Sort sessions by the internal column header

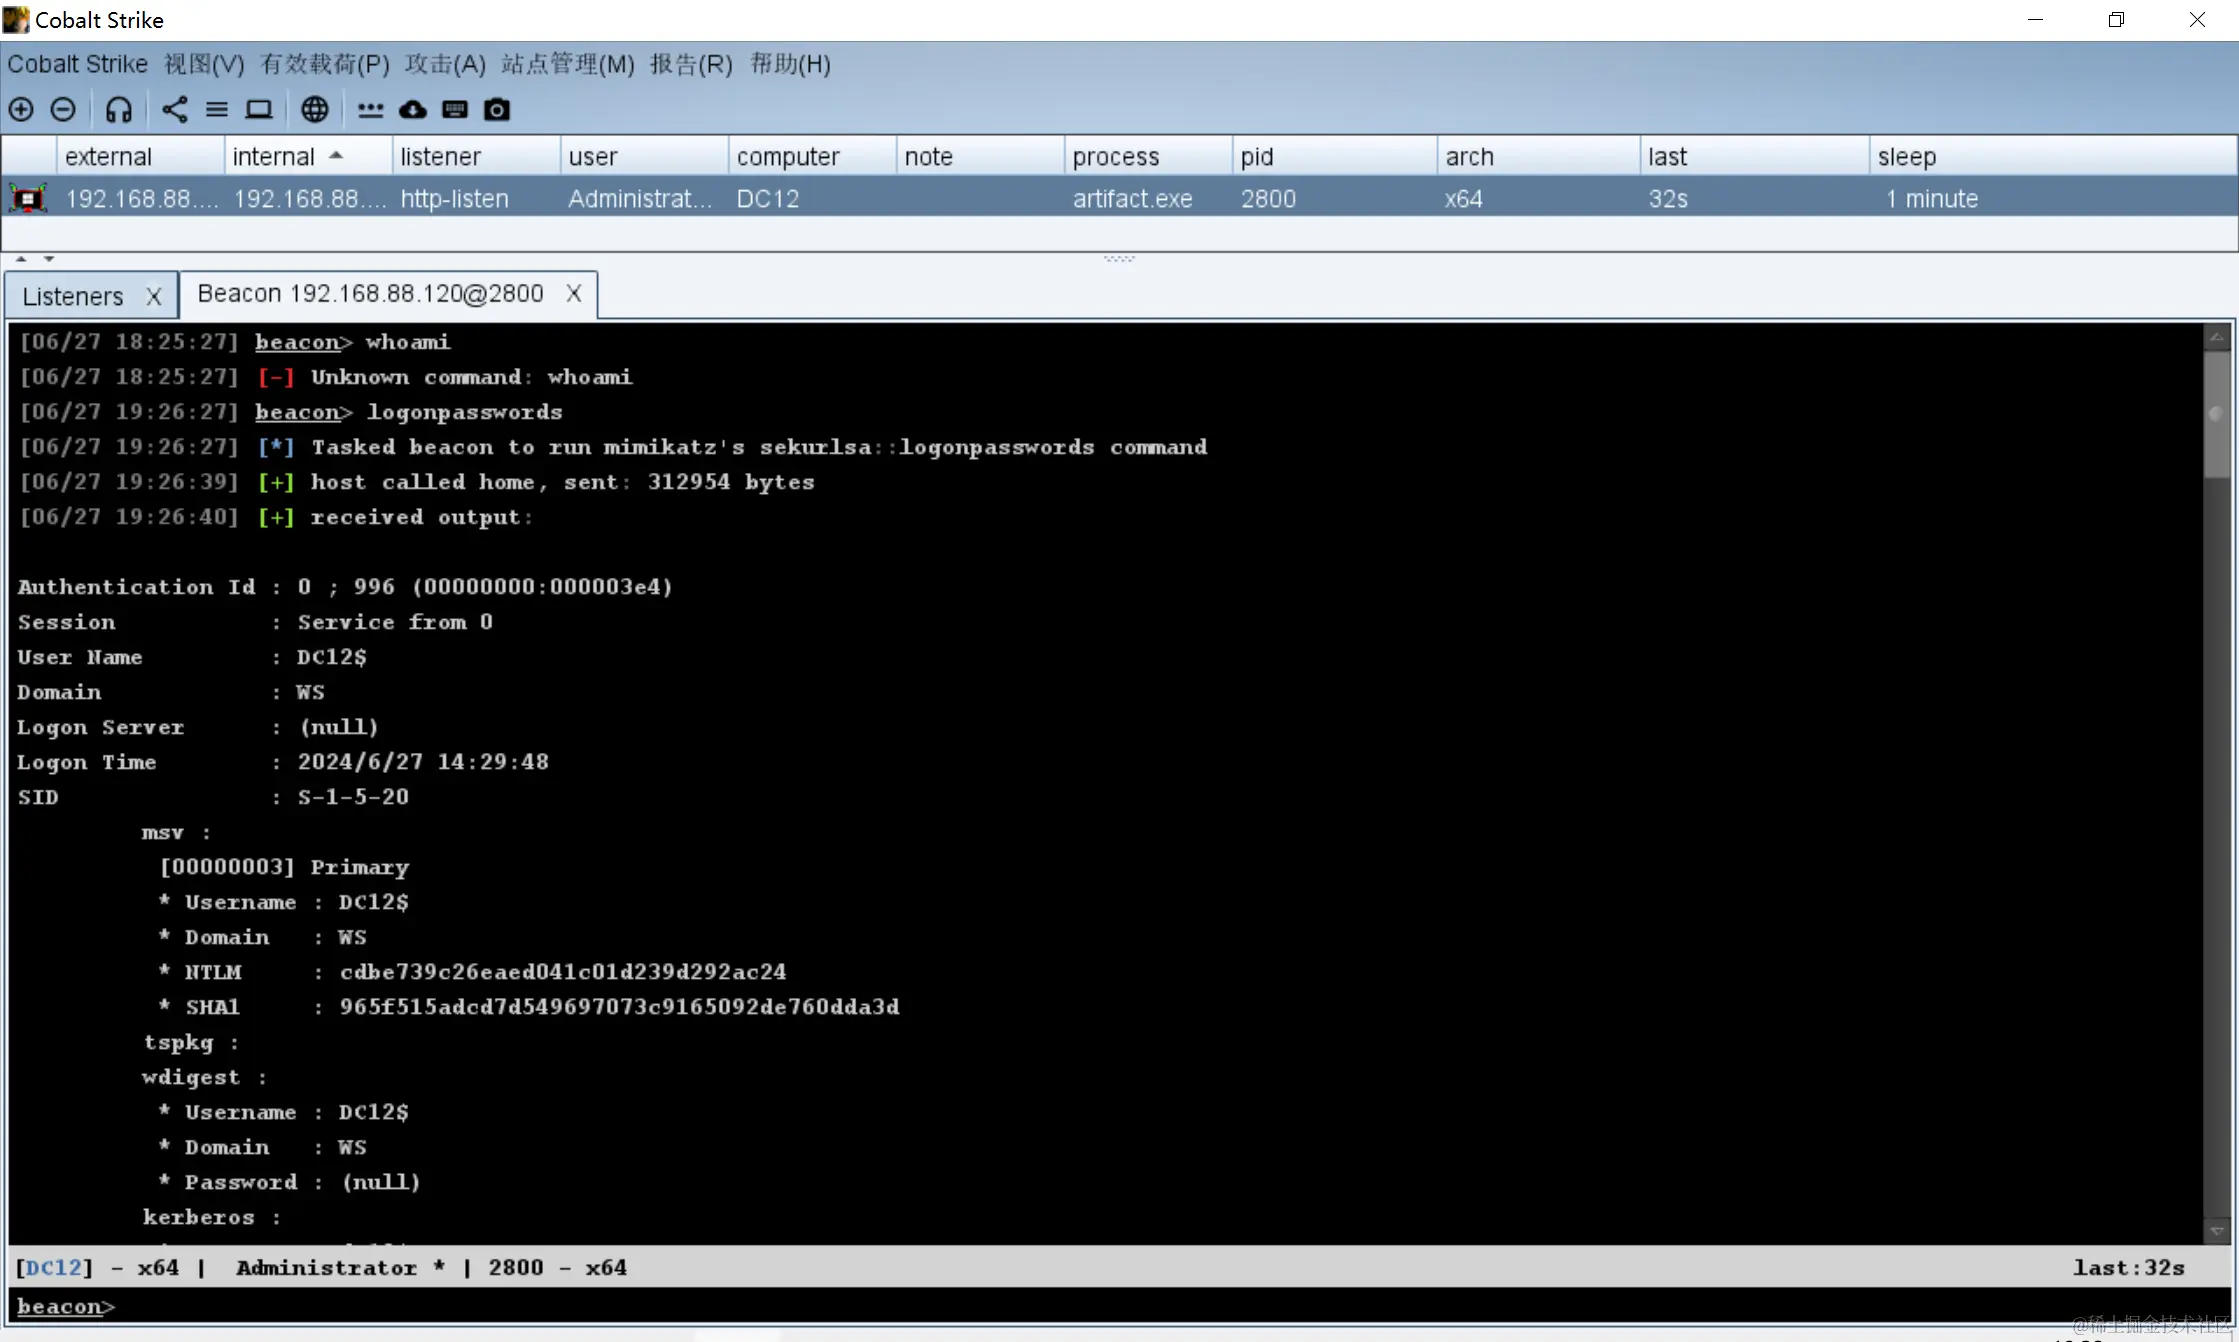[274, 157]
